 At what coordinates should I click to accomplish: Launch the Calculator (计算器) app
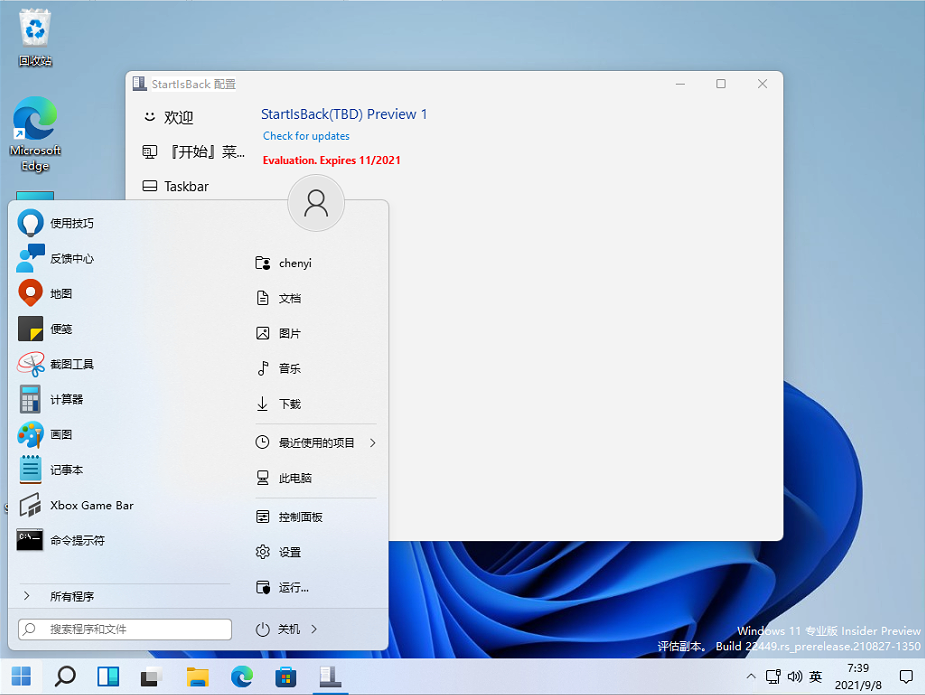pyautogui.click(x=66, y=399)
